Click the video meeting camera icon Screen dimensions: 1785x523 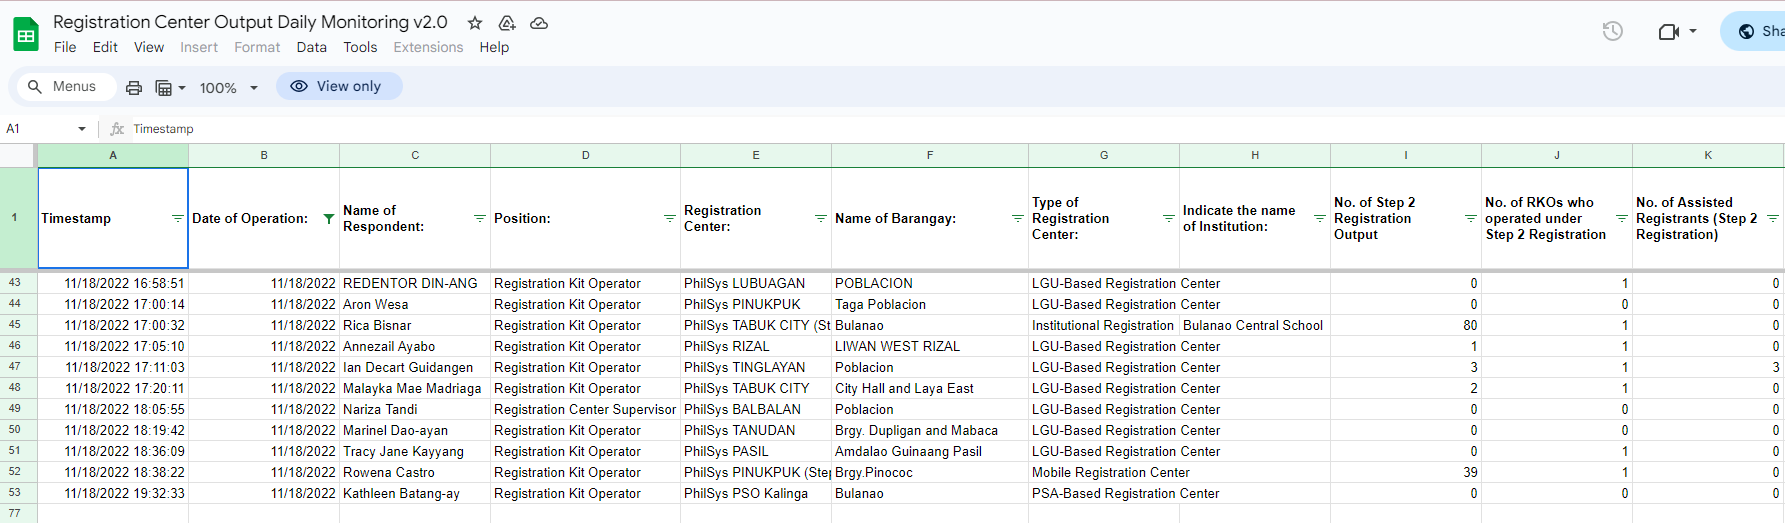click(1668, 31)
